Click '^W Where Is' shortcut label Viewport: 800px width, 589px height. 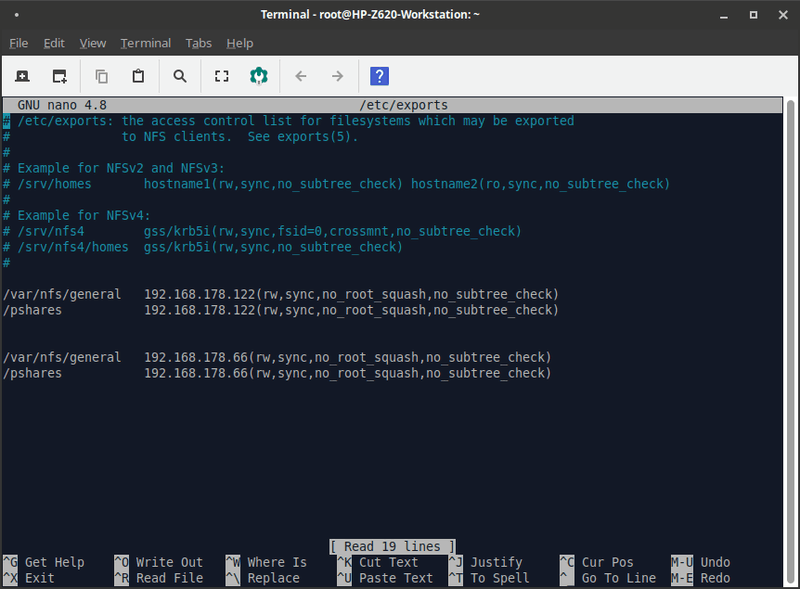pyautogui.click(x=266, y=562)
